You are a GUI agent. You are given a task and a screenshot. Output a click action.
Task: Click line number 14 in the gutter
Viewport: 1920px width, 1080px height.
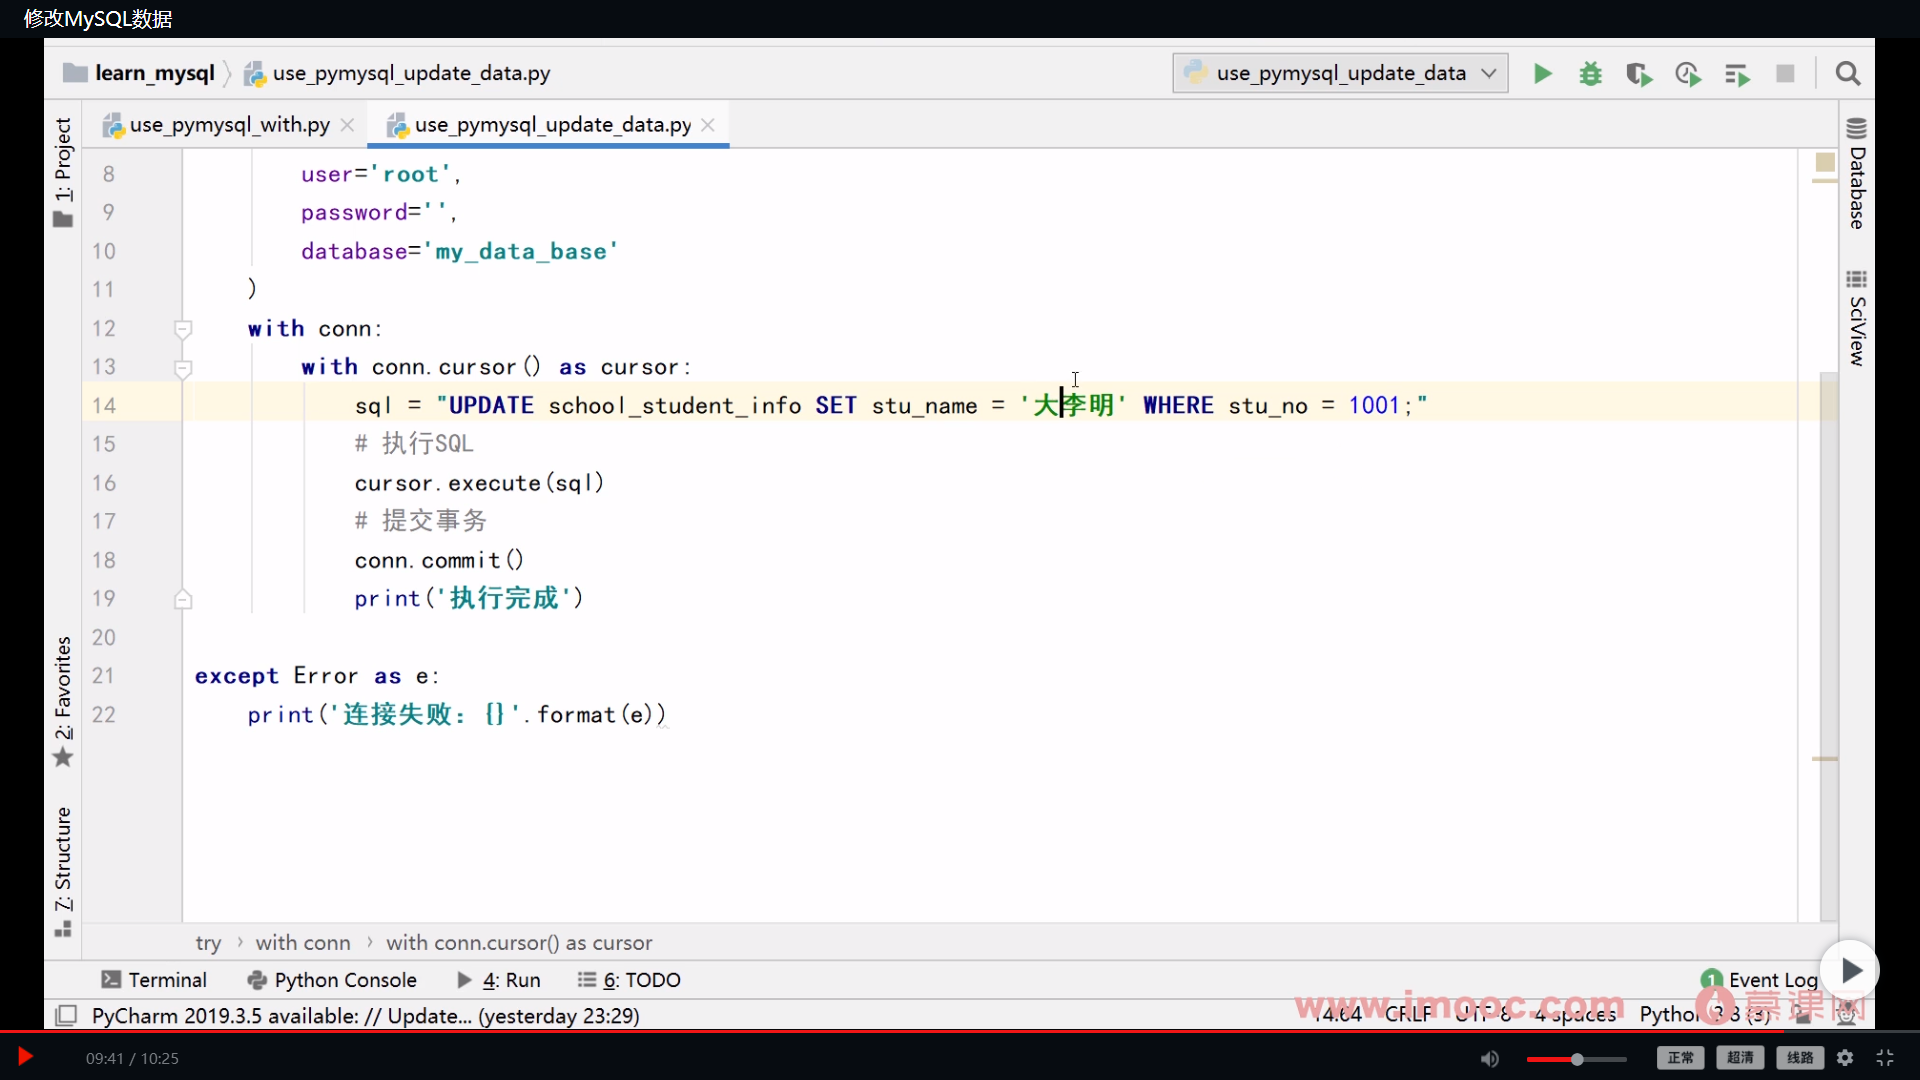click(x=104, y=405)
